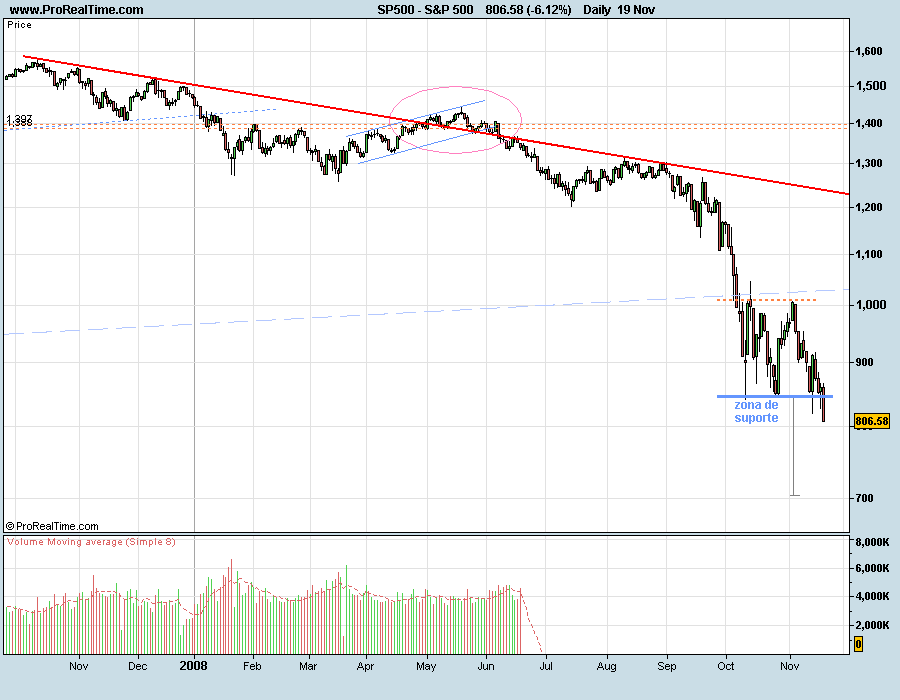900x700 pixels.
Task: Click the 2,000K volume axis label
Action: tap(872, 625)
